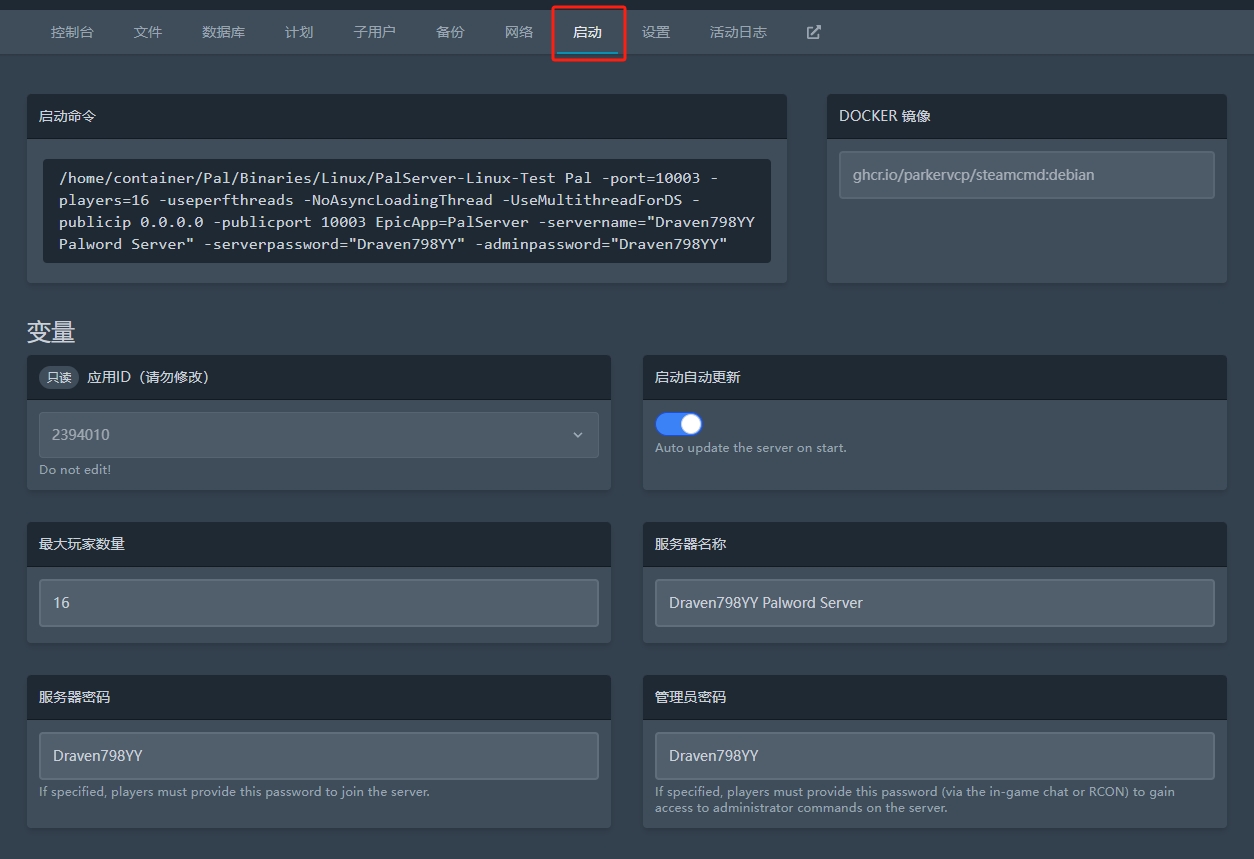This screenshot has height=859, width=1254.
Task: View the 活动日志 tab
Action: 738,32
